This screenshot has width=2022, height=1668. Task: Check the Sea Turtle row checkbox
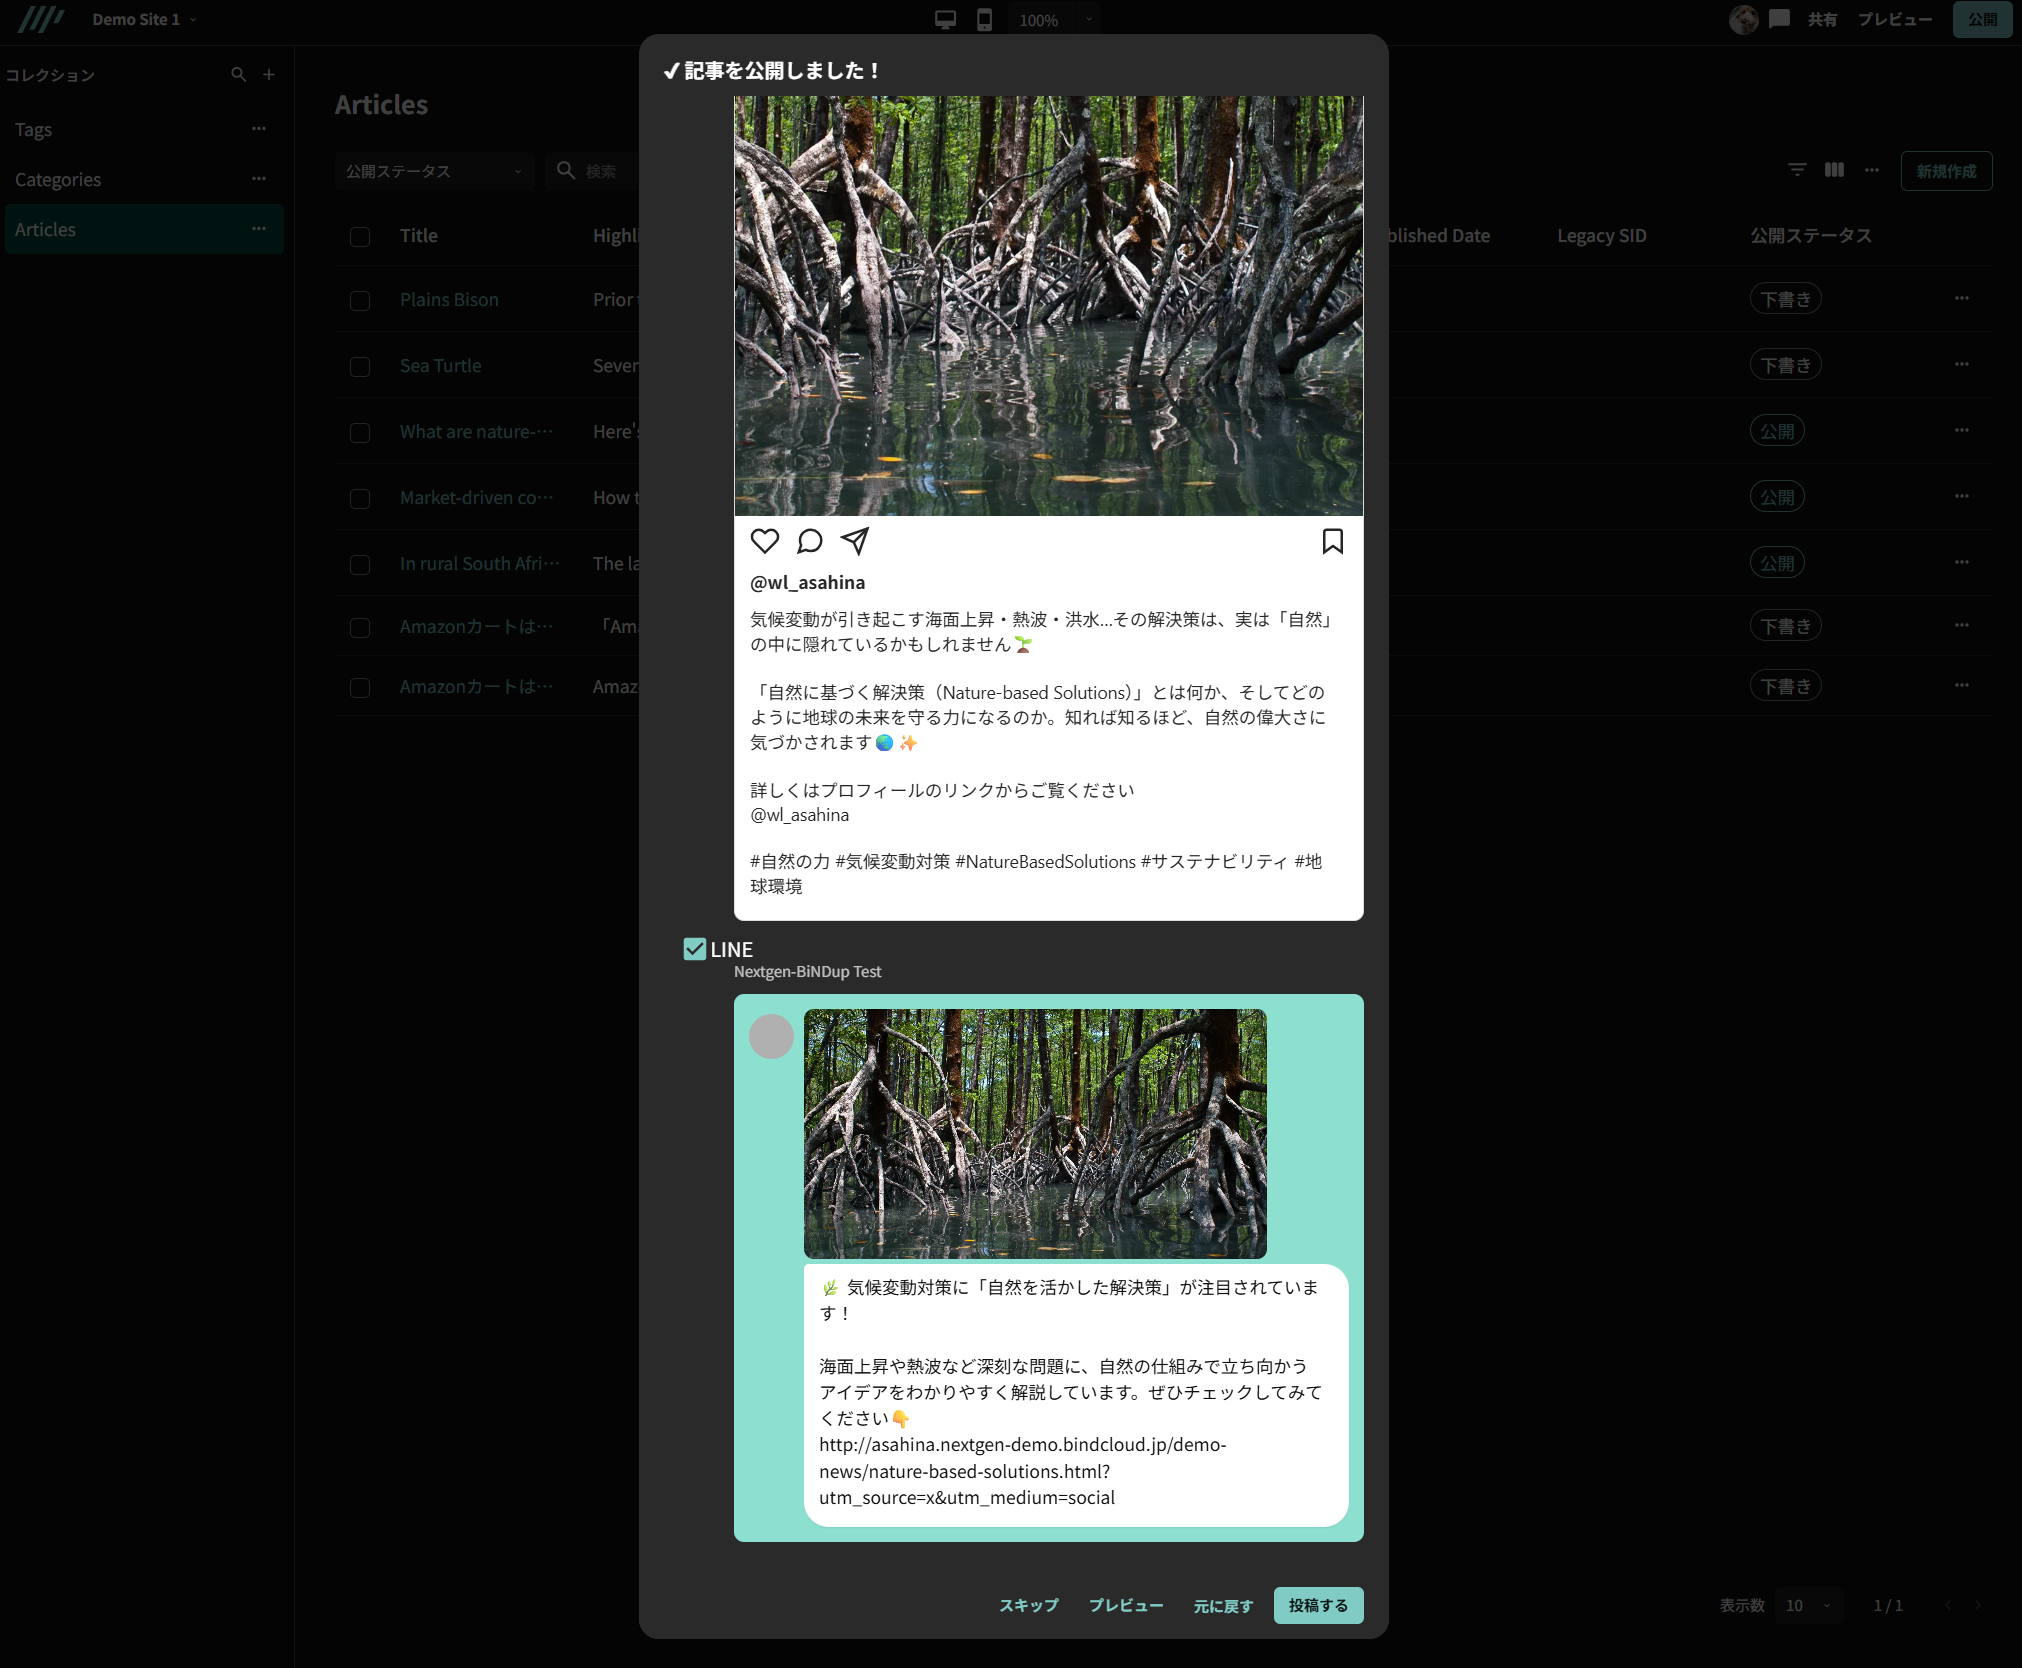(360, 367)
